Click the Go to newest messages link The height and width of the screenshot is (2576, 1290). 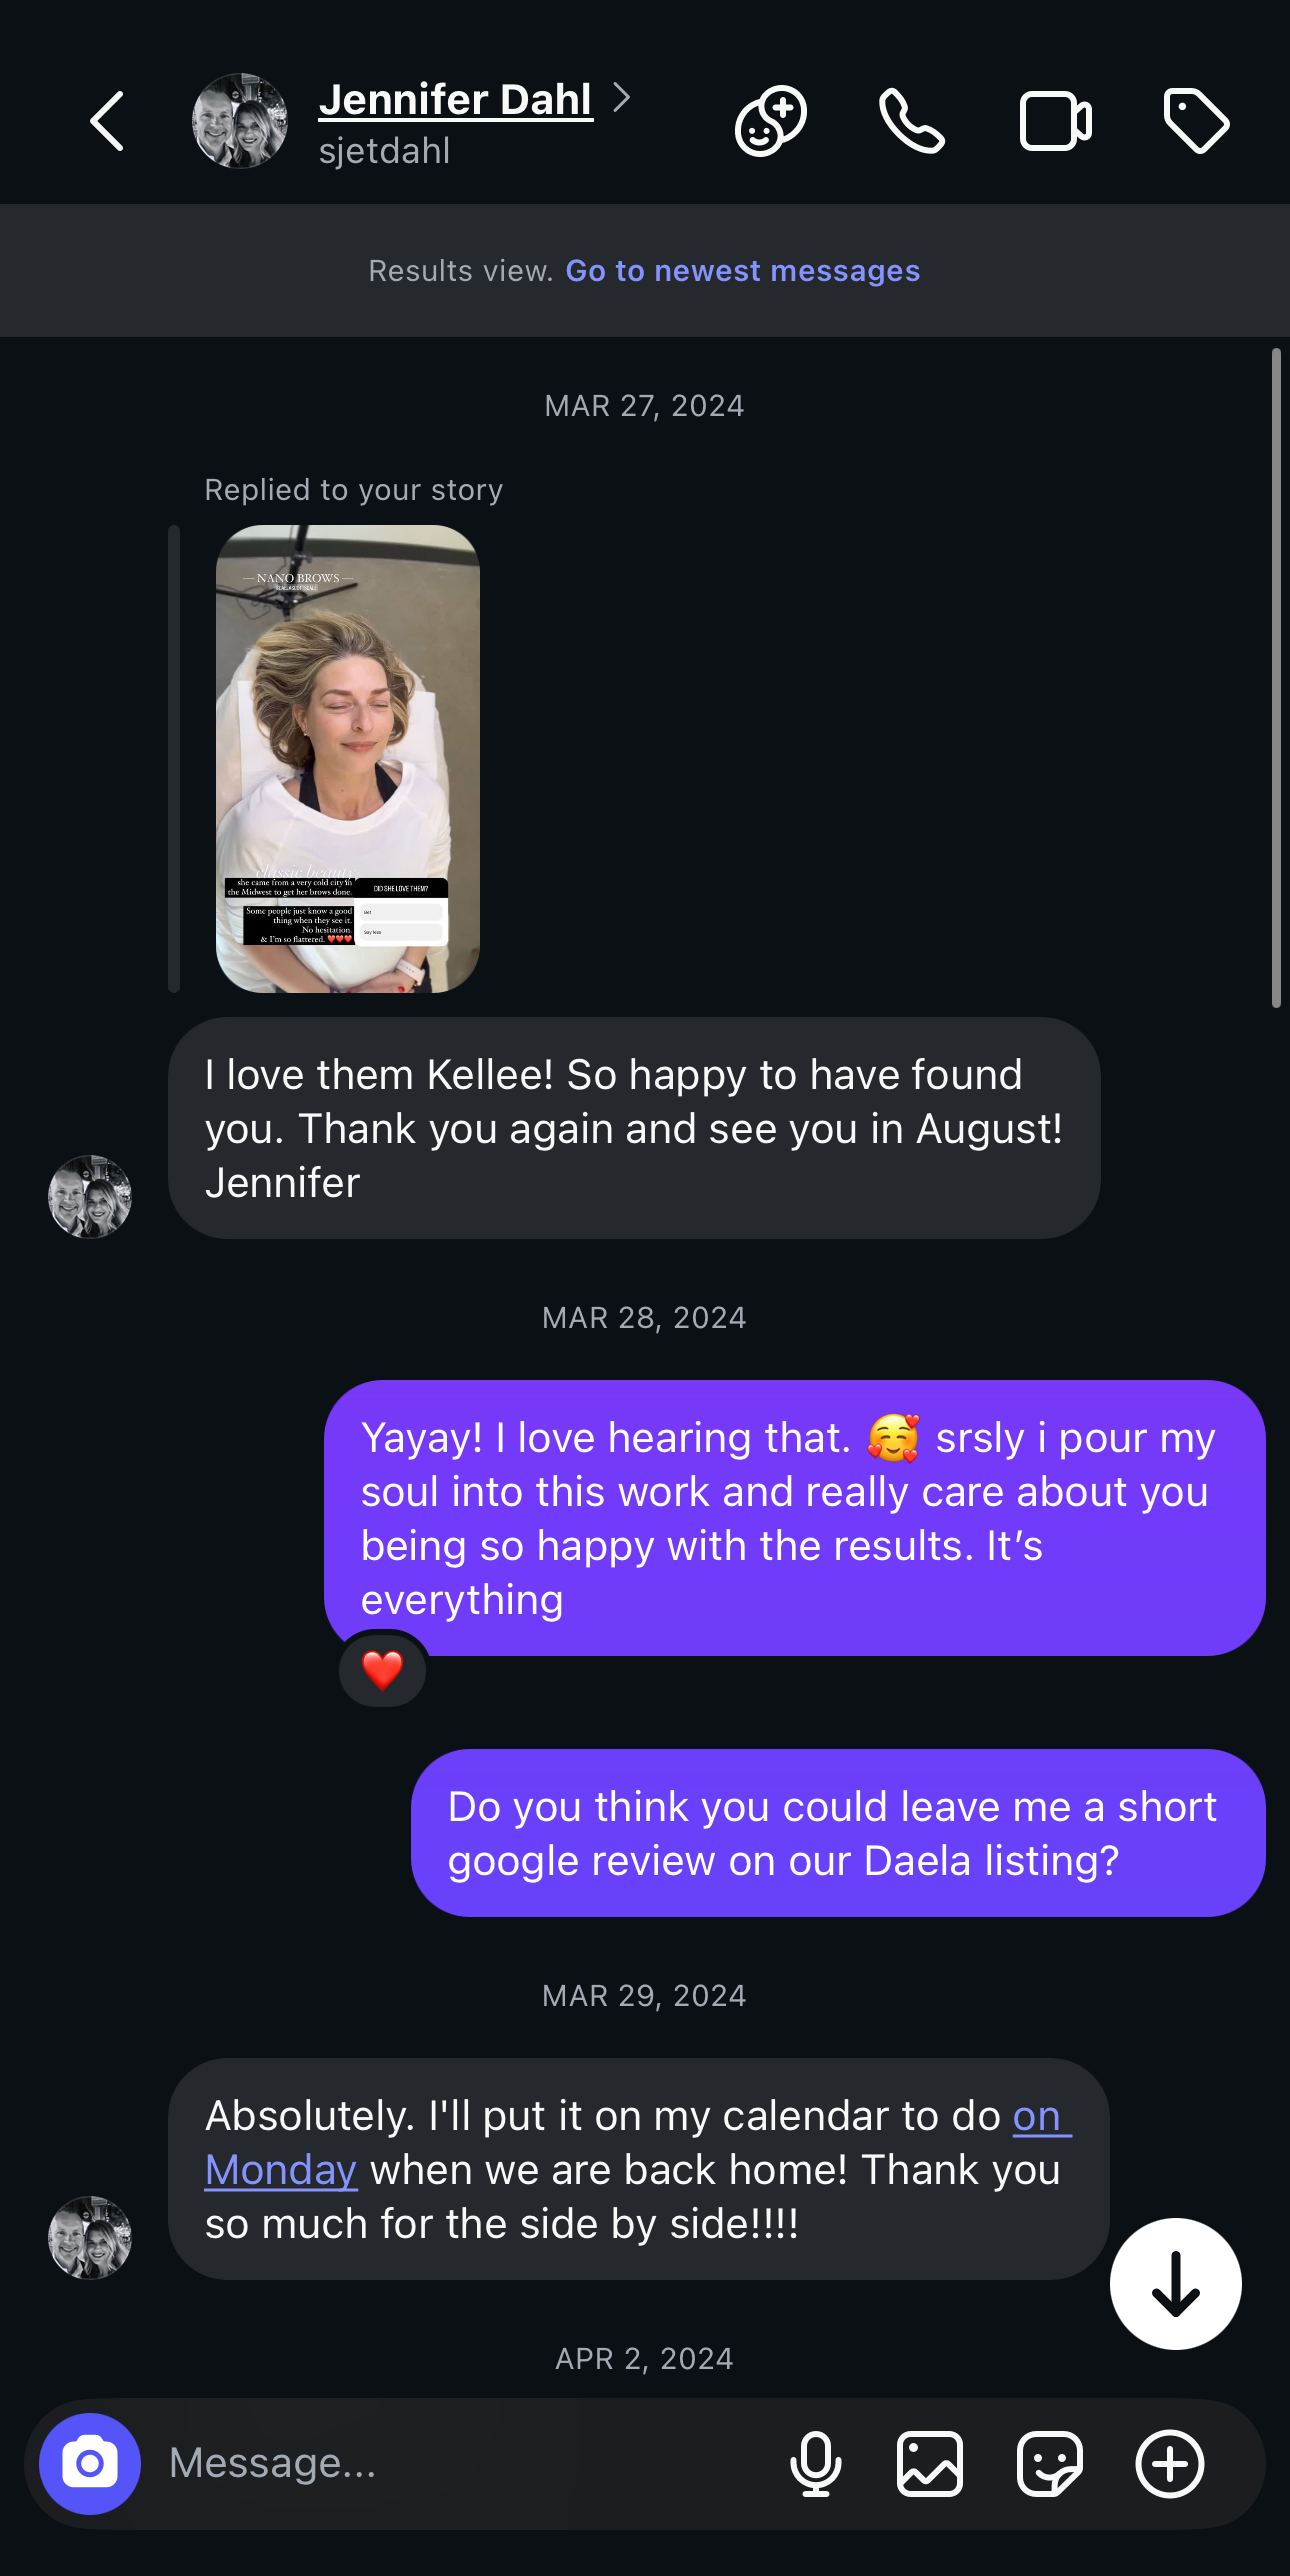(x=742, y=271)
